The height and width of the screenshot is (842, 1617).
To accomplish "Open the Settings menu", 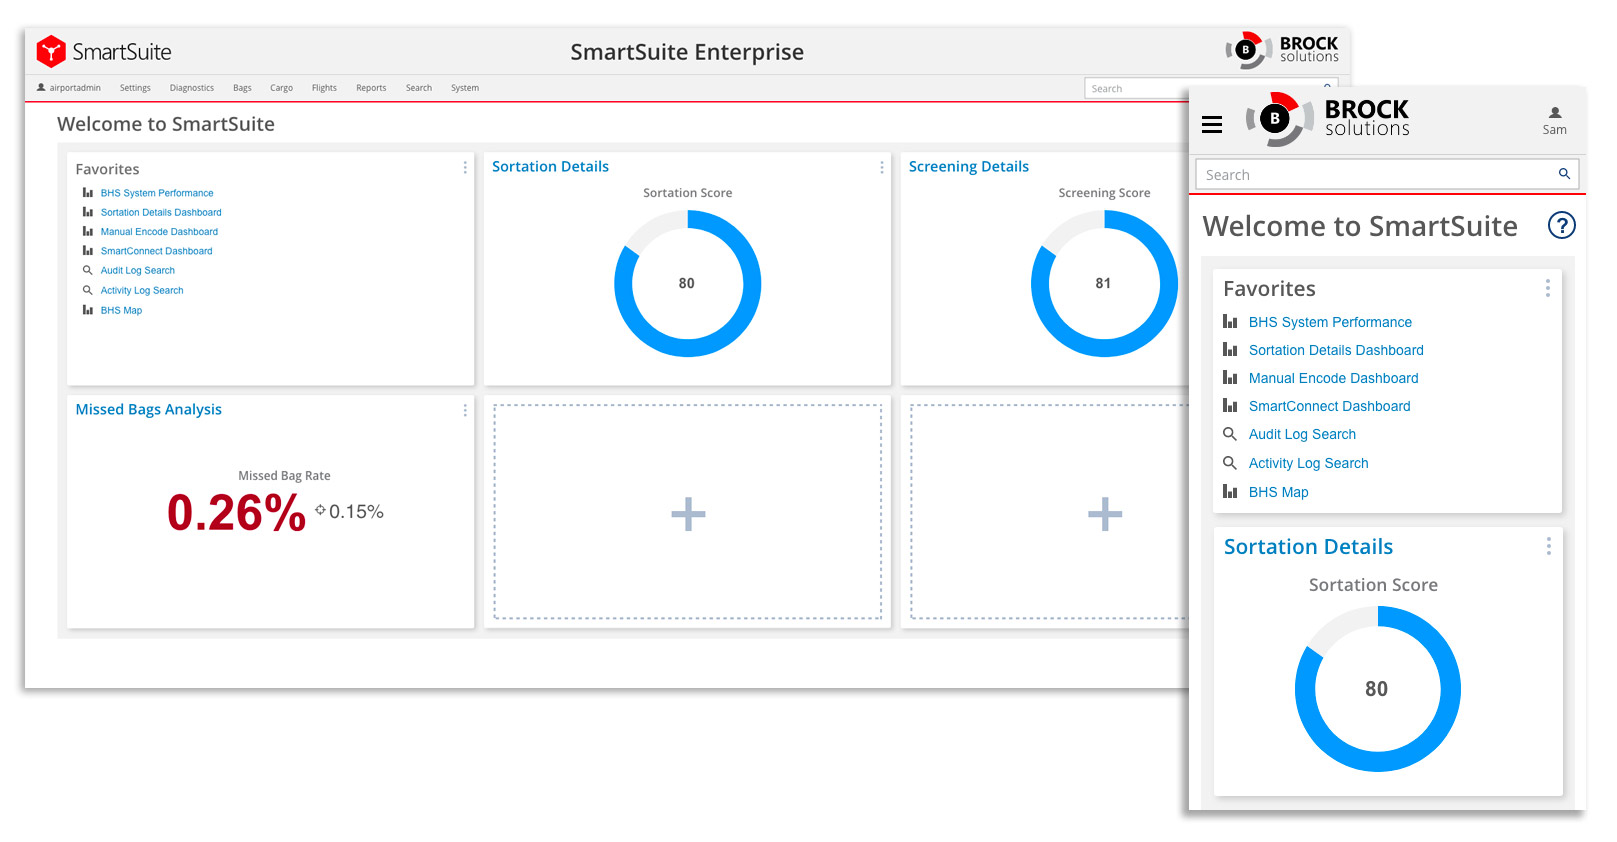I will pos(135,88).
